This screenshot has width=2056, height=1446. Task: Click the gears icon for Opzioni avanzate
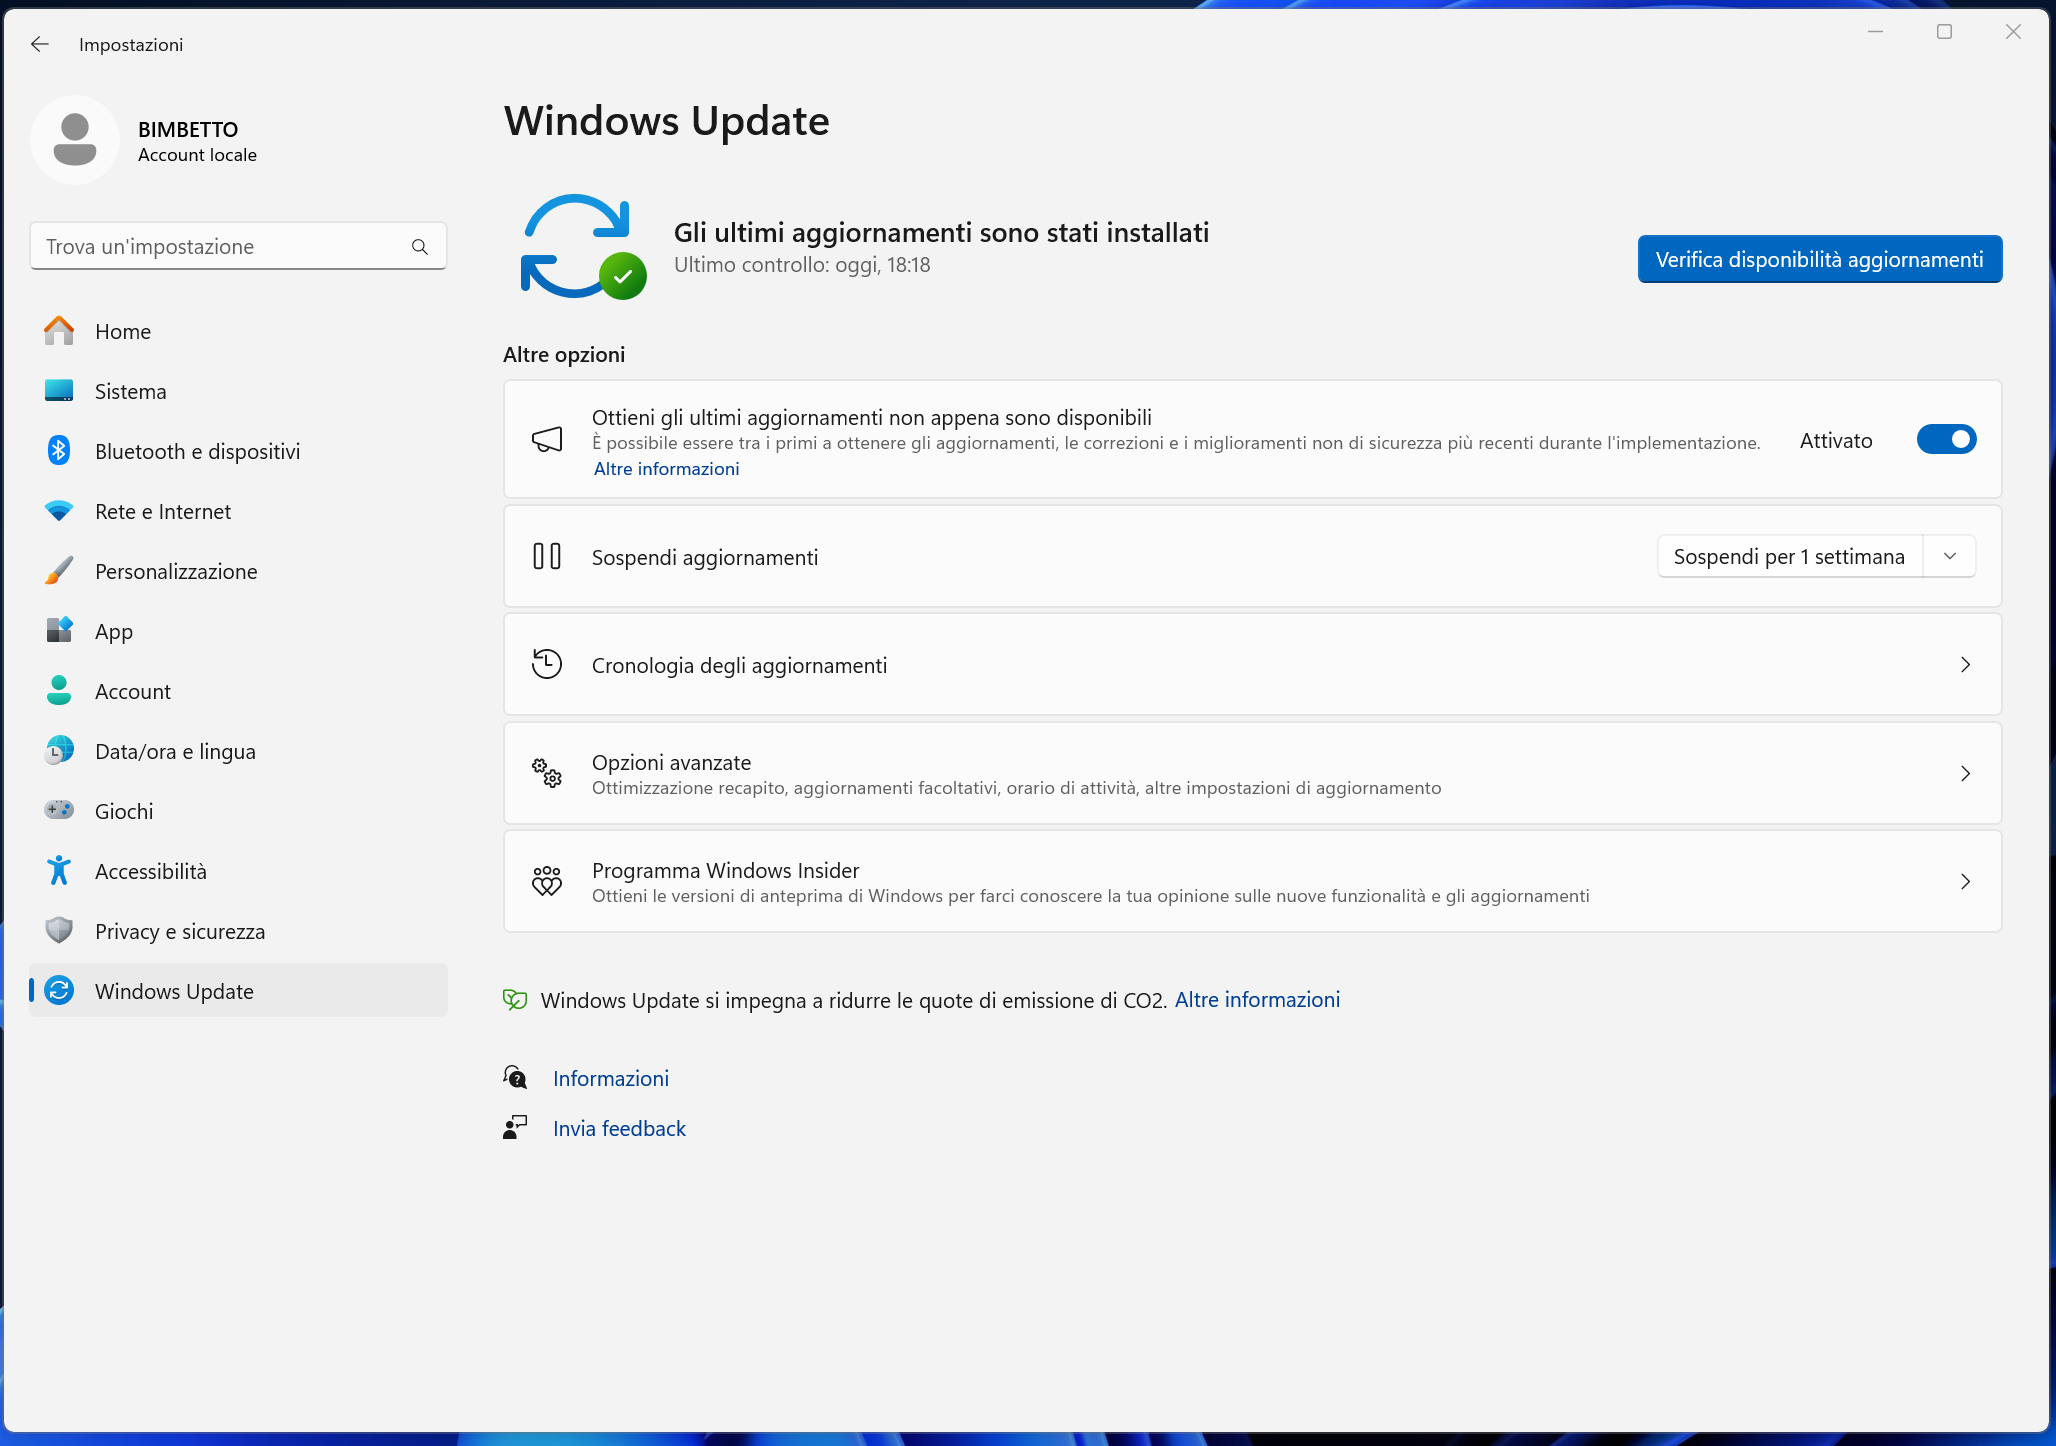pyautogui.click(x=547, y=773)
